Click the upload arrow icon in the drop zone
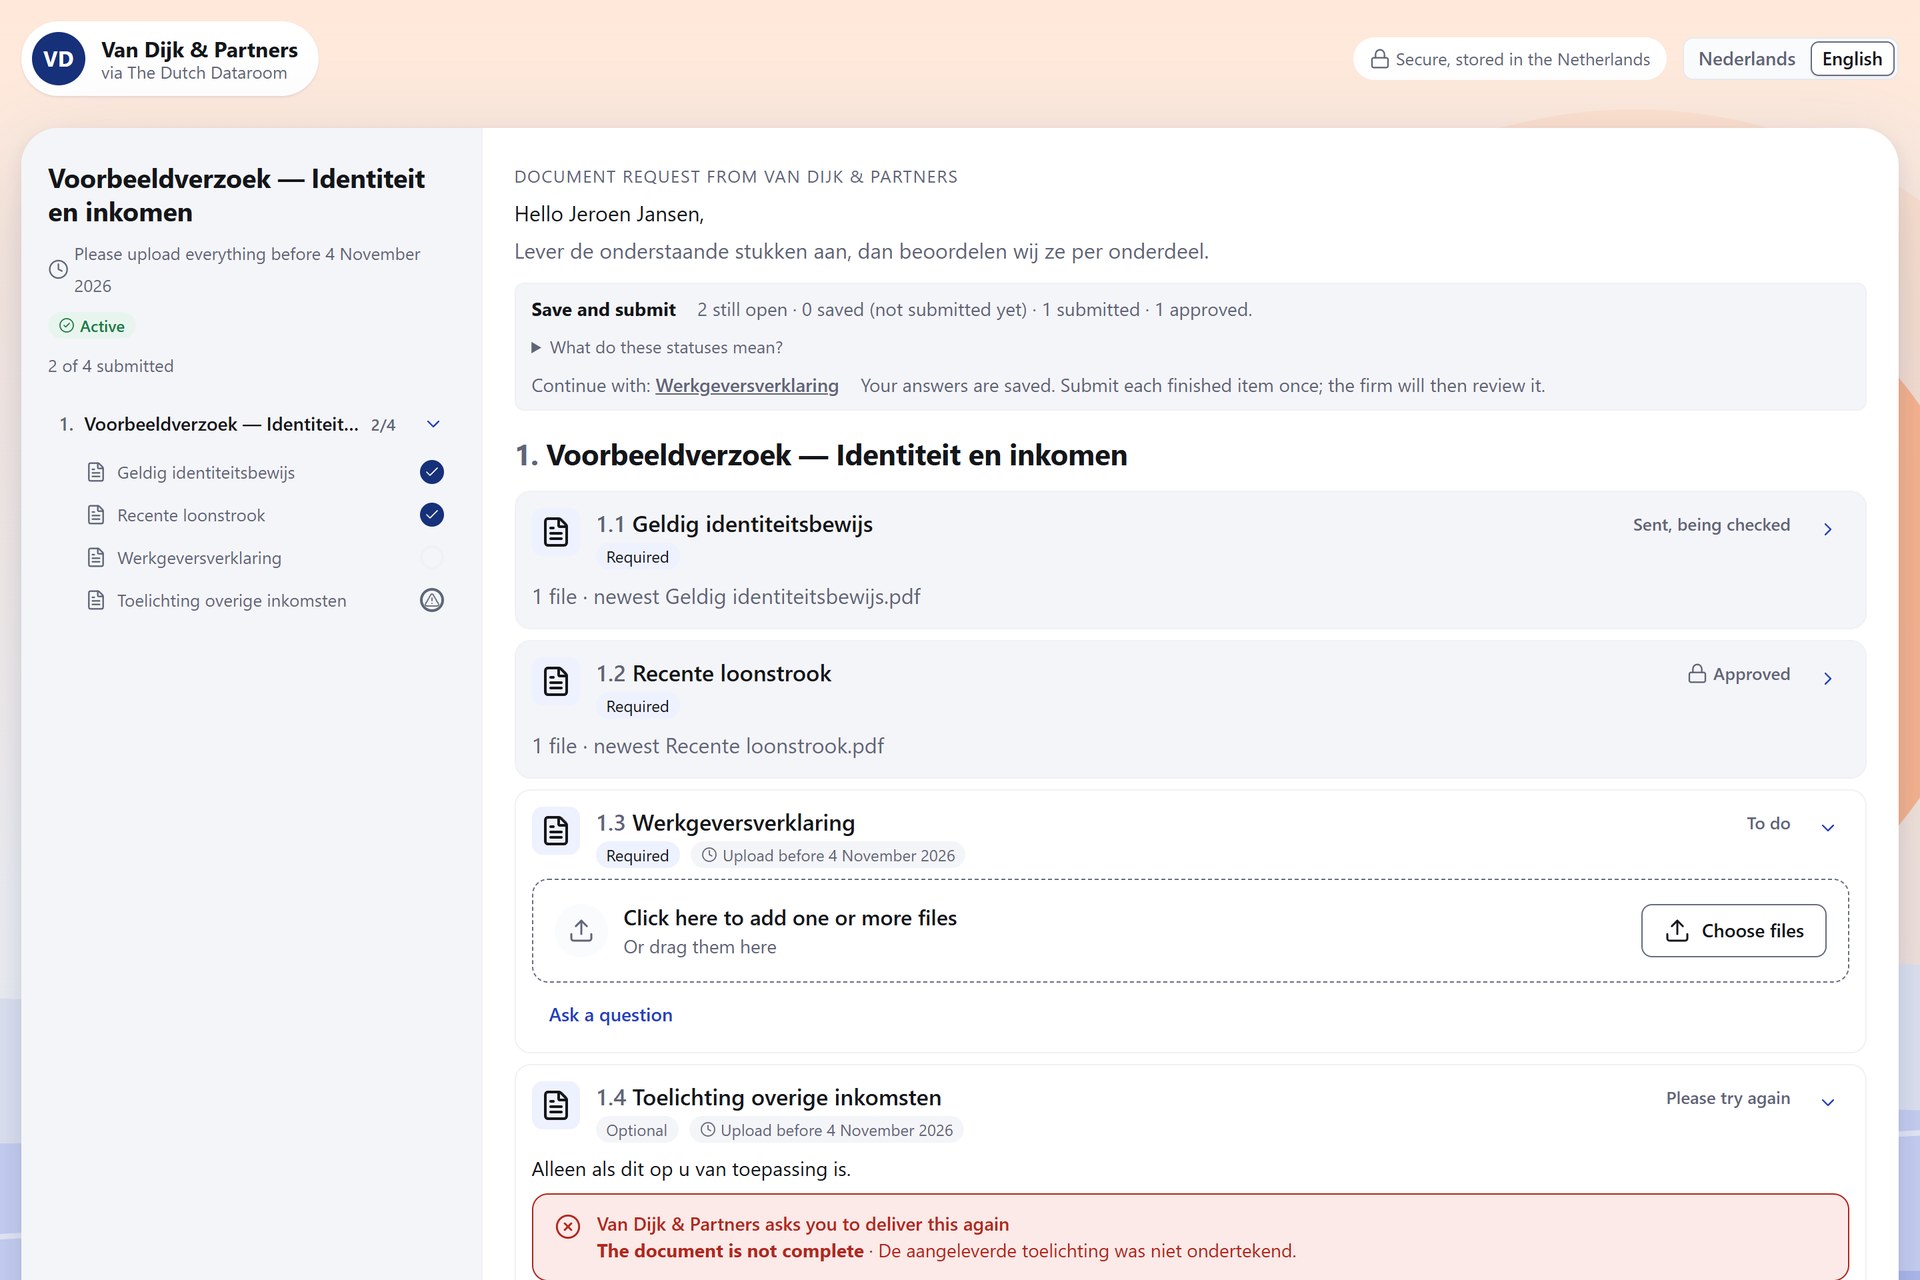This screenshot has width=1920, height=1280. 581,931
